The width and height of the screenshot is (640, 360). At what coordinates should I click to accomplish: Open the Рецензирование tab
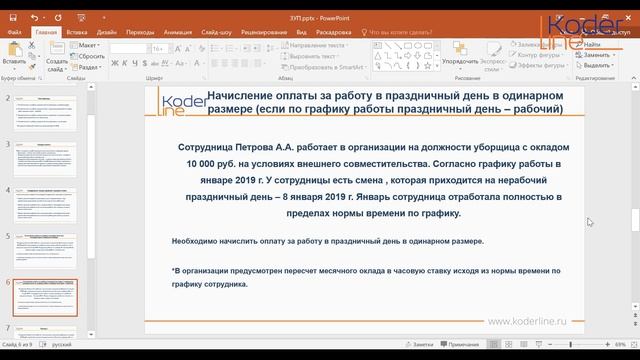point(264,32)
